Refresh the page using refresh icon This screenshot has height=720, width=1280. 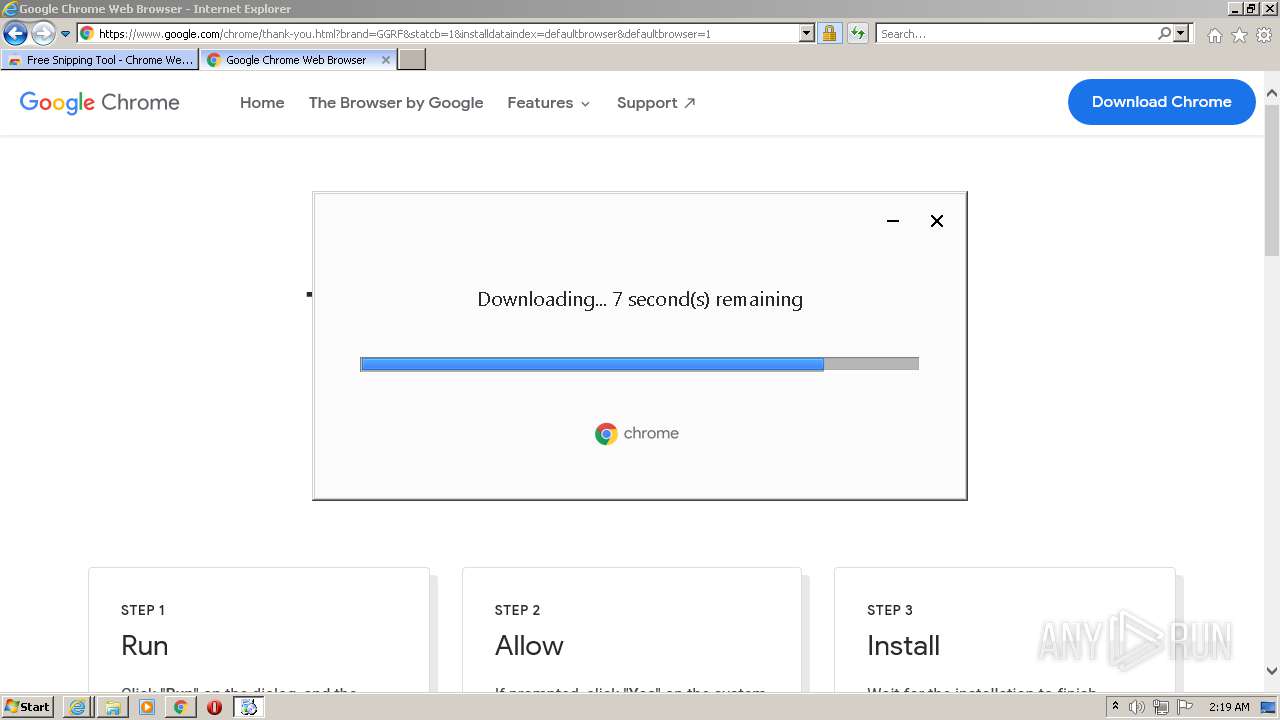(858, 34)
